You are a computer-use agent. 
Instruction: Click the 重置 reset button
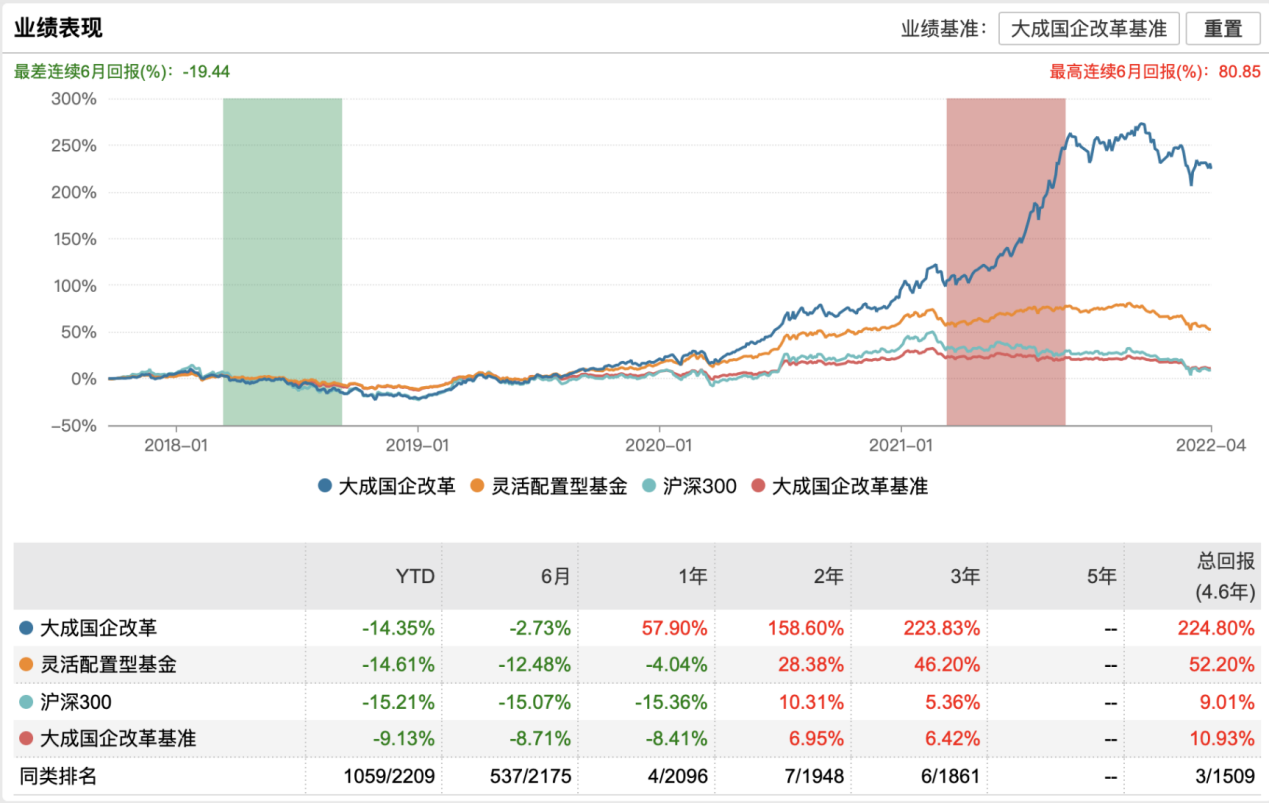pyautogui.click(x=1222, y=28)
